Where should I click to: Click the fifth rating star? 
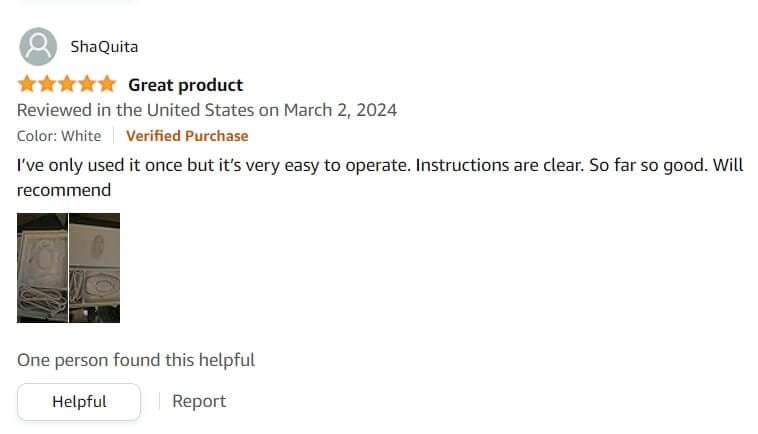pyautogui.click(x=107, y=84)
